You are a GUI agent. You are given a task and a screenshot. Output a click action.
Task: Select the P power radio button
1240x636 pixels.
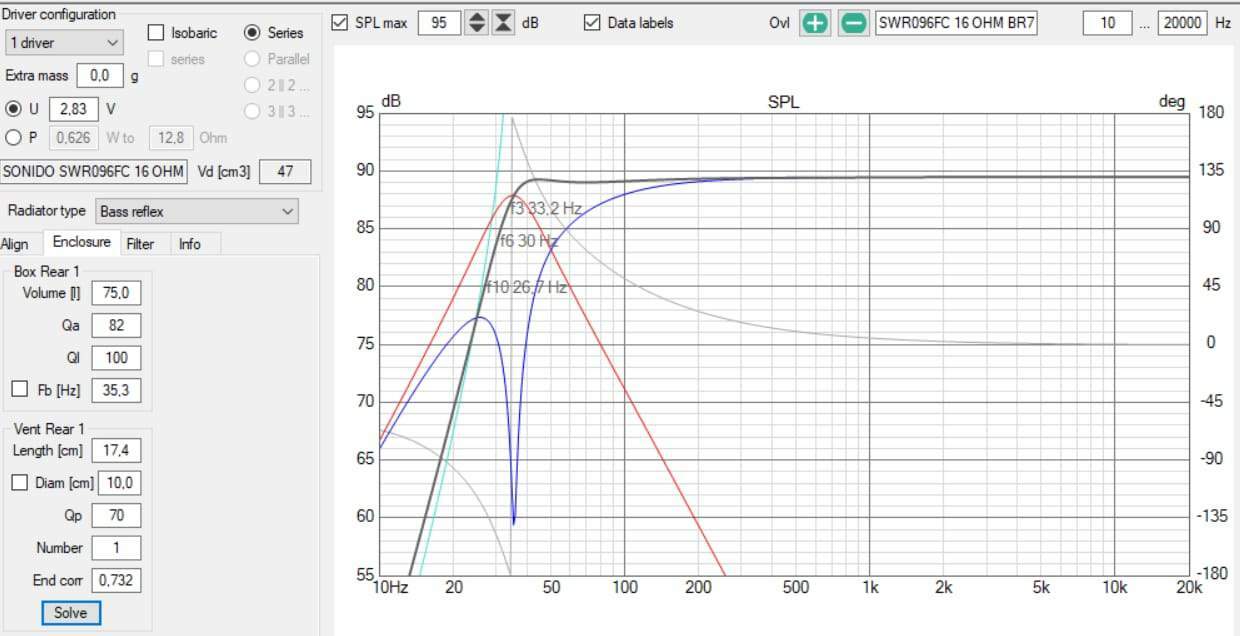13,138
